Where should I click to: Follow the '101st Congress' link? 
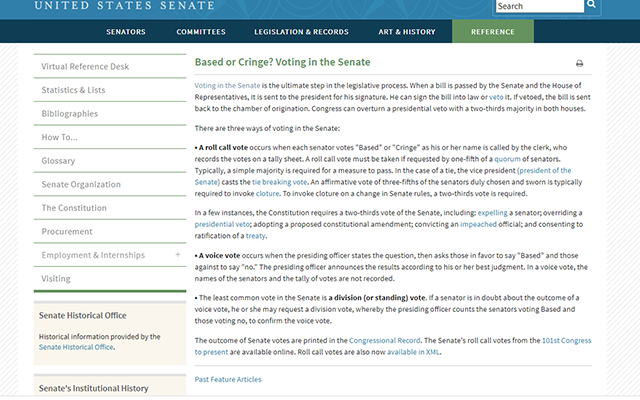click(x=567, y=340)
